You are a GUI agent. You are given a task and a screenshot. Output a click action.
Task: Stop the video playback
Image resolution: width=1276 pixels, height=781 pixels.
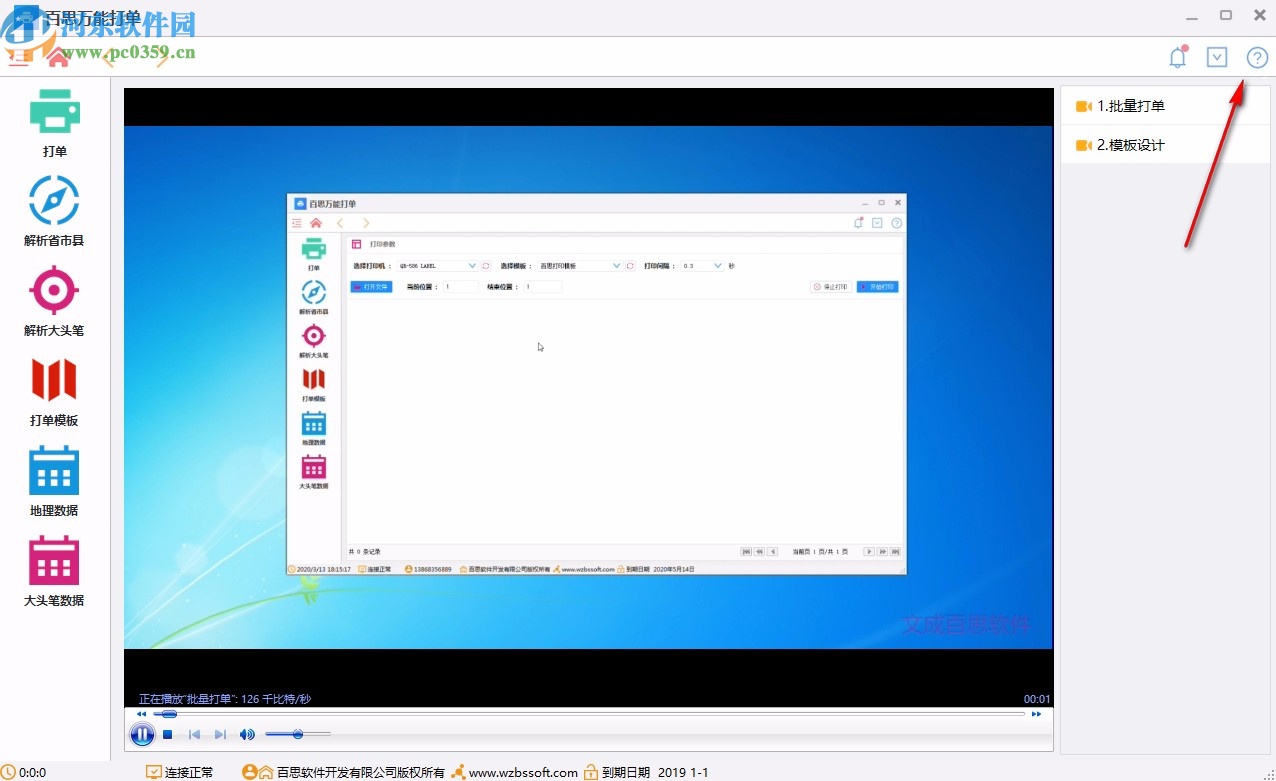pyautogui.click(x=168, y=734)
